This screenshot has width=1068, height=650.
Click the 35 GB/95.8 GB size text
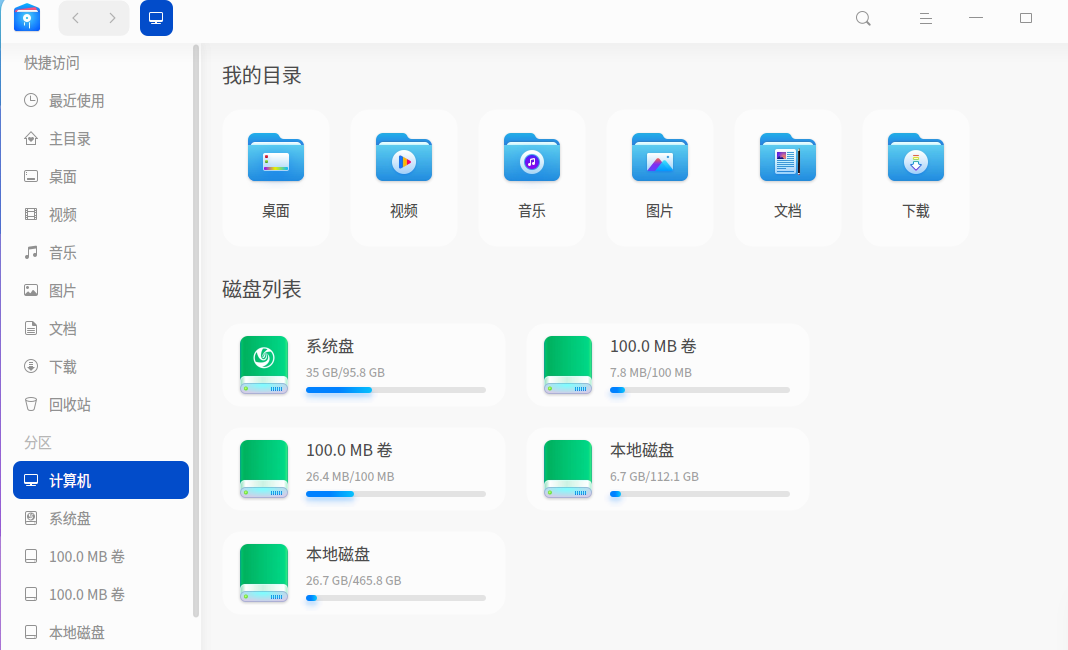(x=345, y=373)
